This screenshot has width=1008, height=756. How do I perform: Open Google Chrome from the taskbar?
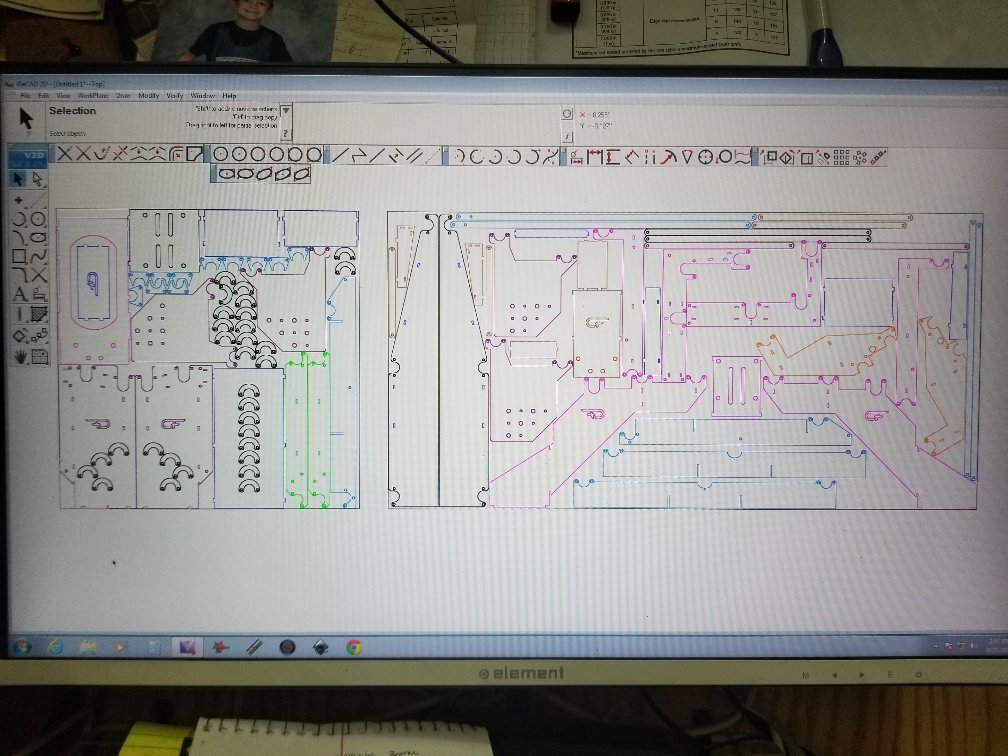point(354,647)
